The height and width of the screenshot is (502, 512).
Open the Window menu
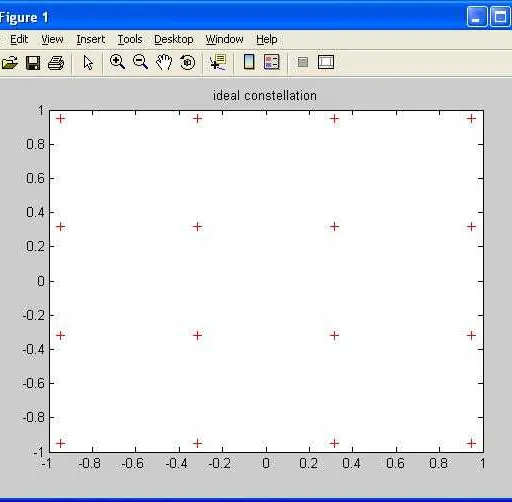(224, 39)
